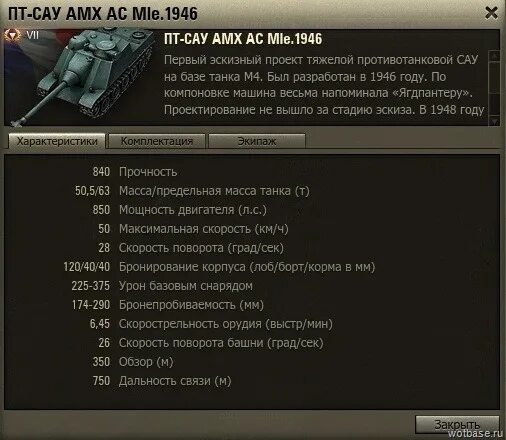Click the description scrollbar track
506x440 pixels.
click(x=495, y=89)
